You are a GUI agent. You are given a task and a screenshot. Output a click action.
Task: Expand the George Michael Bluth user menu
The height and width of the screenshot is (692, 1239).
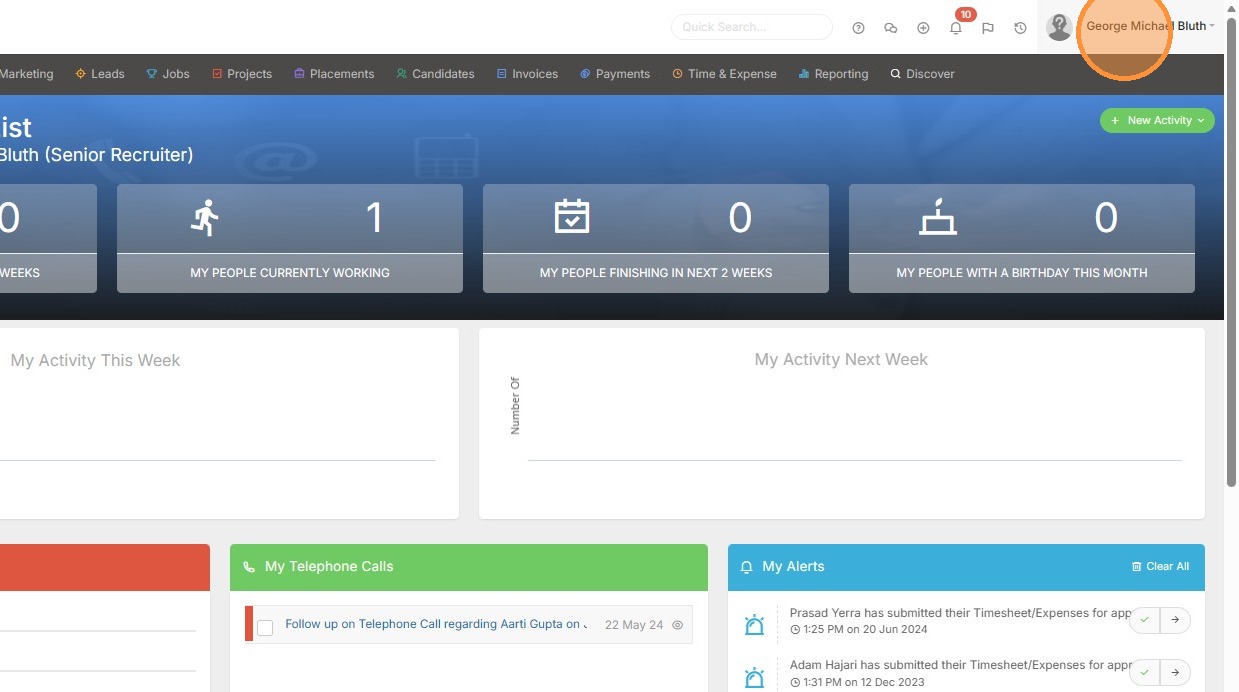click(1150, 26)
